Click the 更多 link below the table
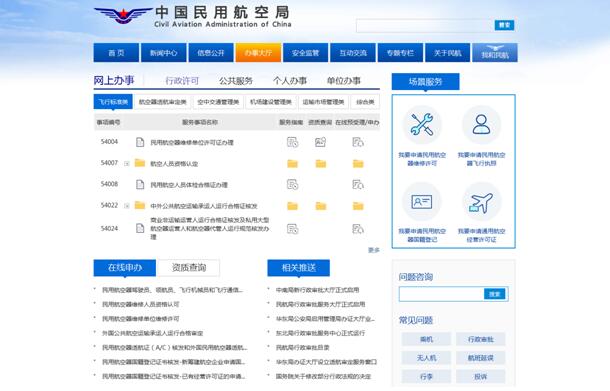 click(374, 250)
